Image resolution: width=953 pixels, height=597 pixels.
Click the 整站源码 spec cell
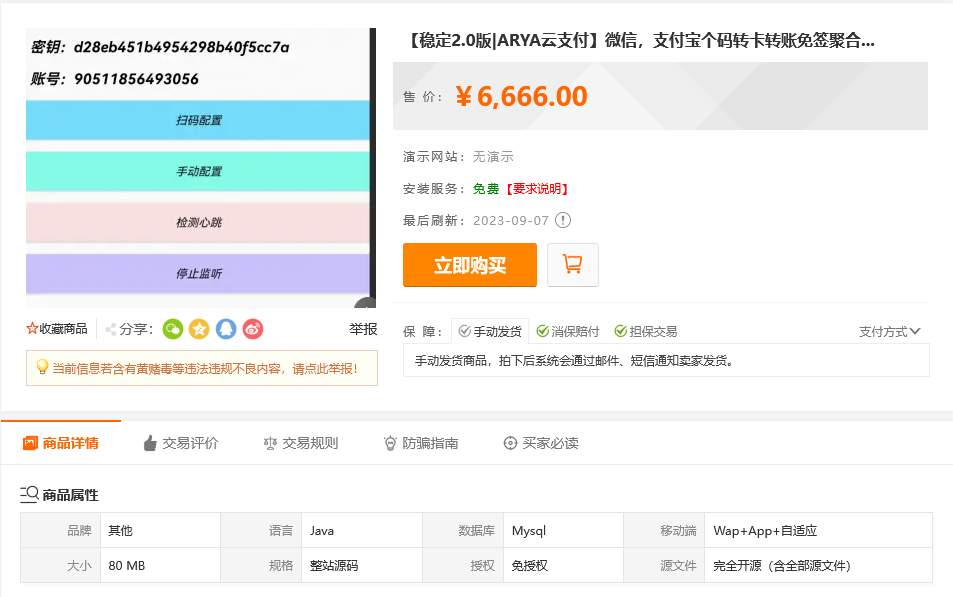[362, 565]
